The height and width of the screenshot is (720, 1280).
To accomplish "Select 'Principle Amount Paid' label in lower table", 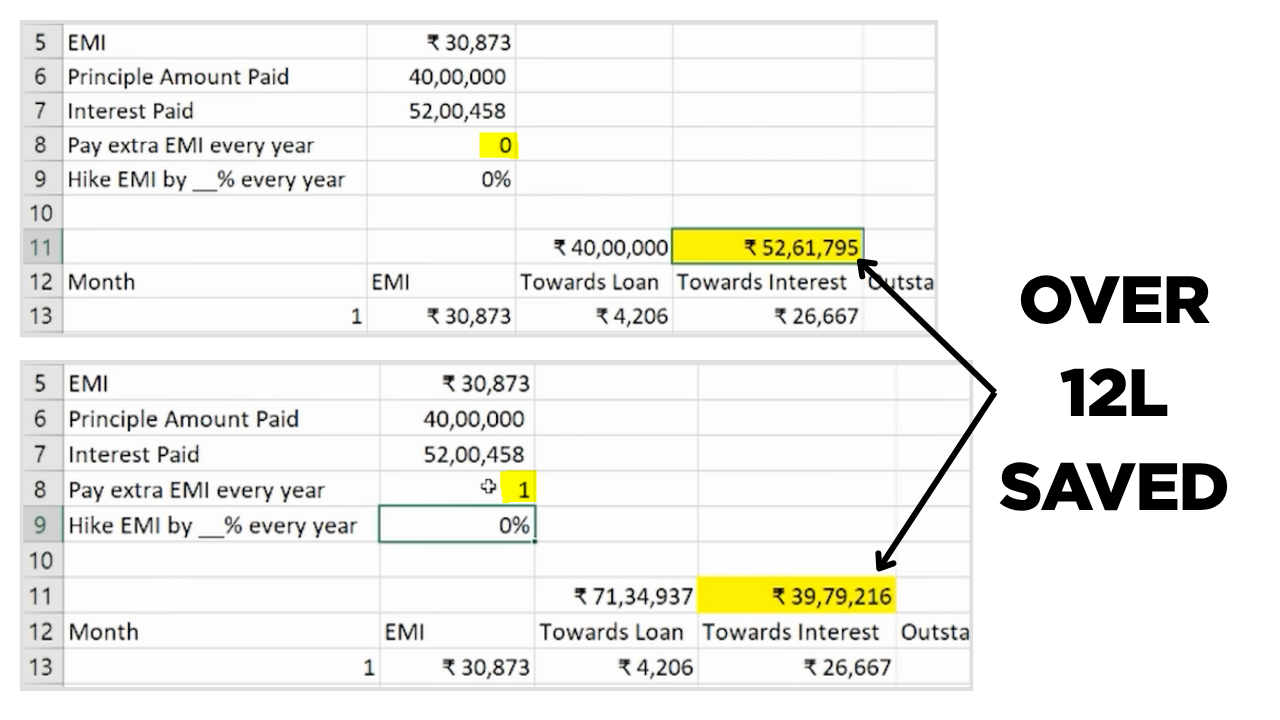I will click(183, 419).
